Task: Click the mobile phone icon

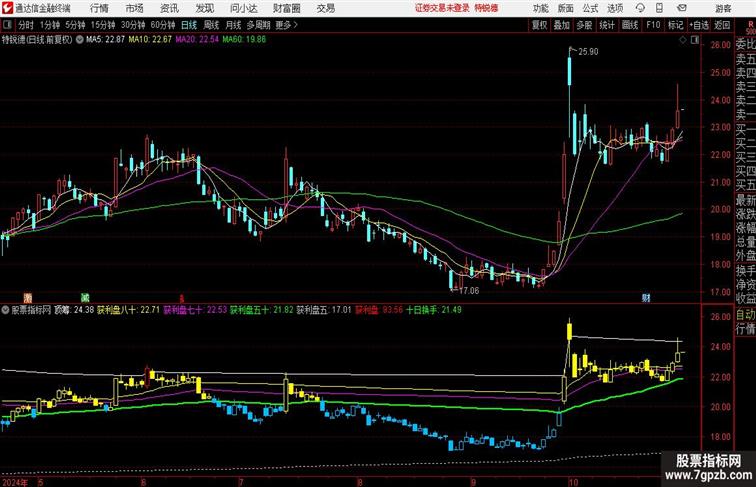Action: pos(659,8)
